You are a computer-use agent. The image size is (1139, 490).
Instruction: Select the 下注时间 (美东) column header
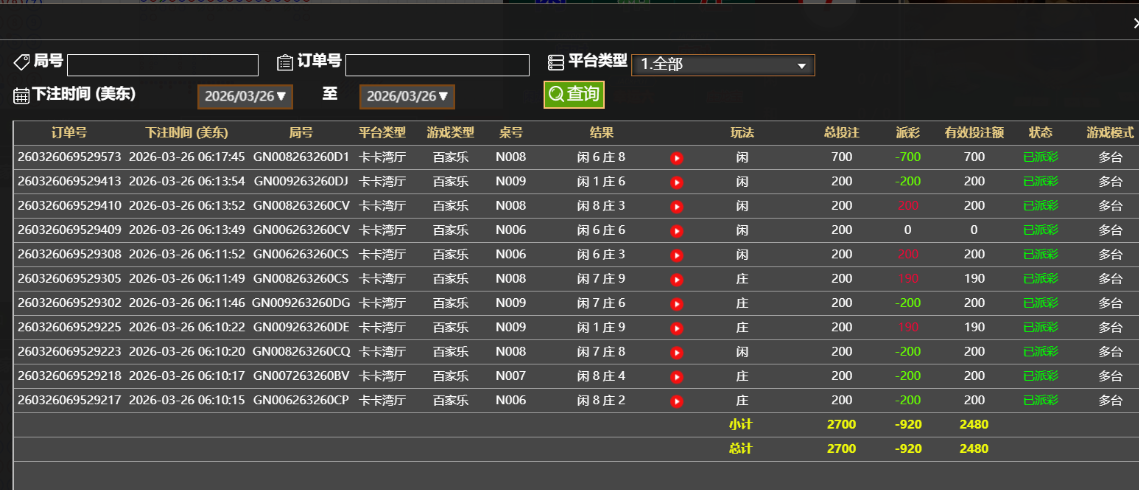186,133
